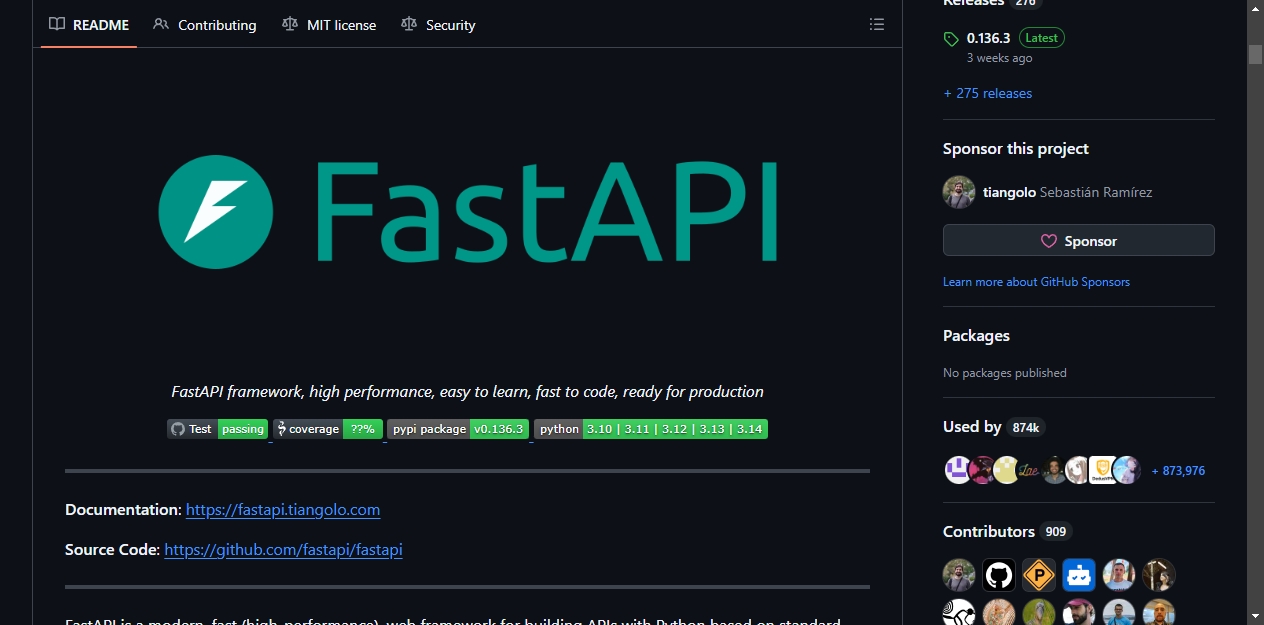
Task: Click tiangolo Sebastián Ramírez name link
Action: click(x=1067, y=192)
